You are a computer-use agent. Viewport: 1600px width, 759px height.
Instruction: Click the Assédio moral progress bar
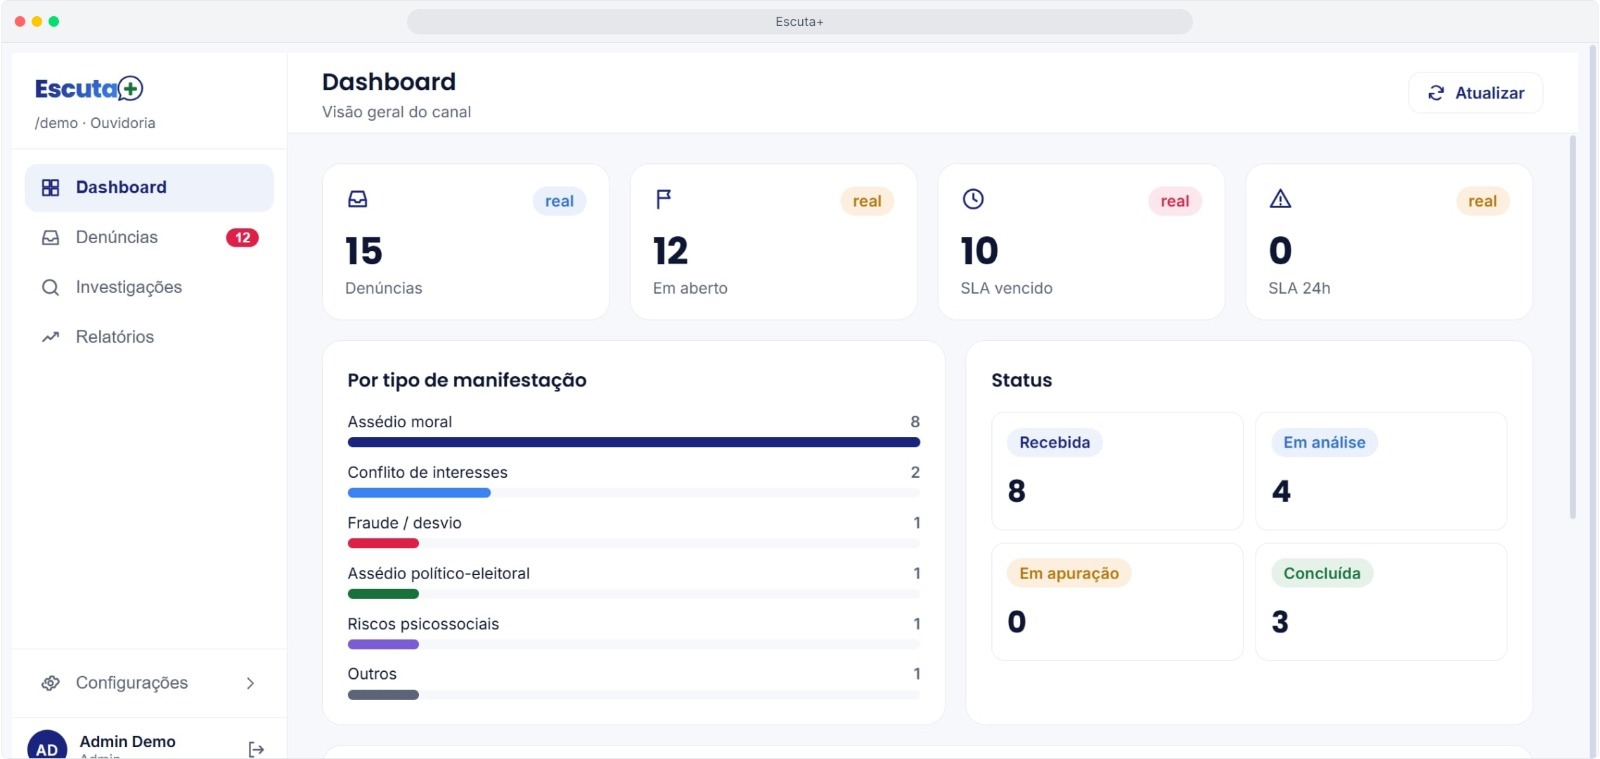coord(633,442)
